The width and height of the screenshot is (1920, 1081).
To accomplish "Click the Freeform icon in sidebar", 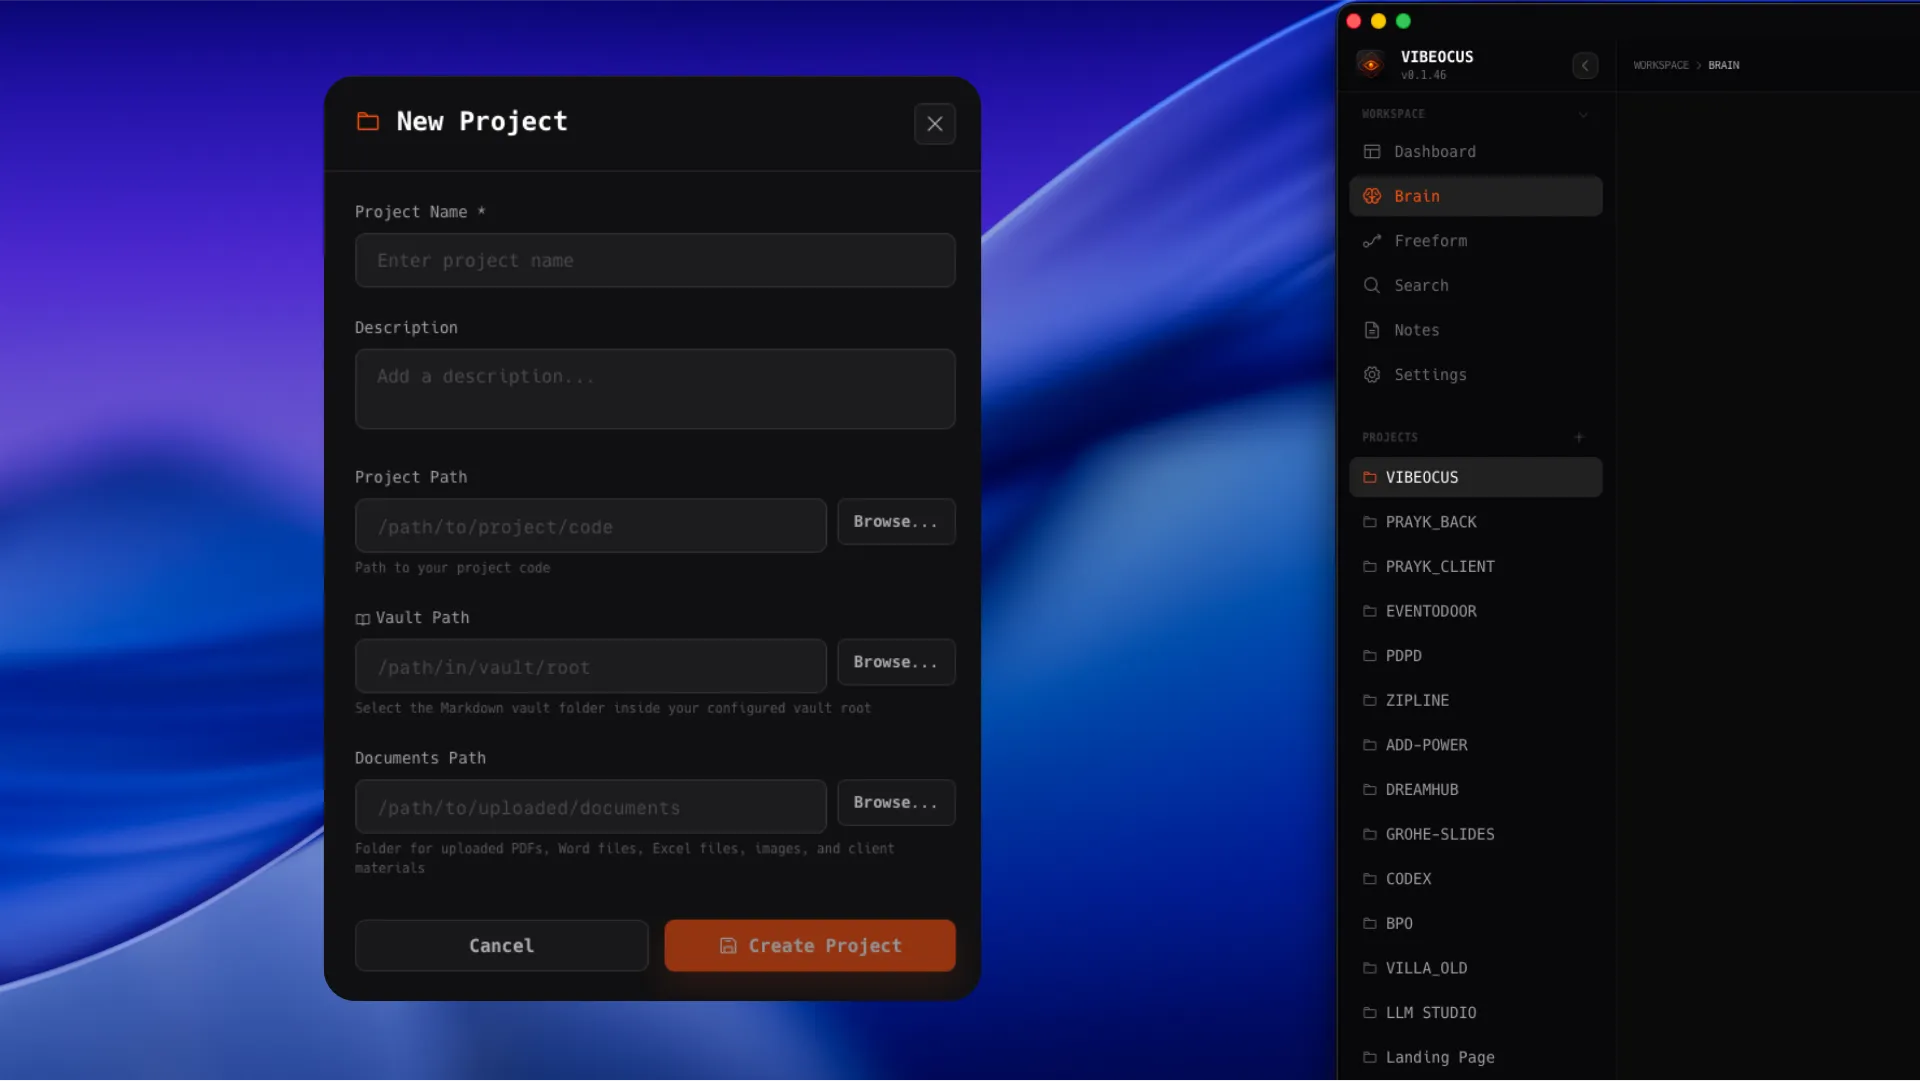I will coord(1372,241).
